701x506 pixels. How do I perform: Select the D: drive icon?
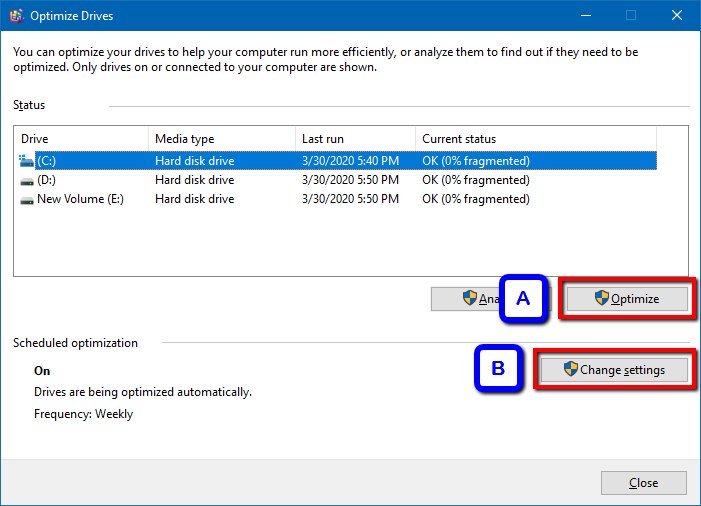[26, 180]
